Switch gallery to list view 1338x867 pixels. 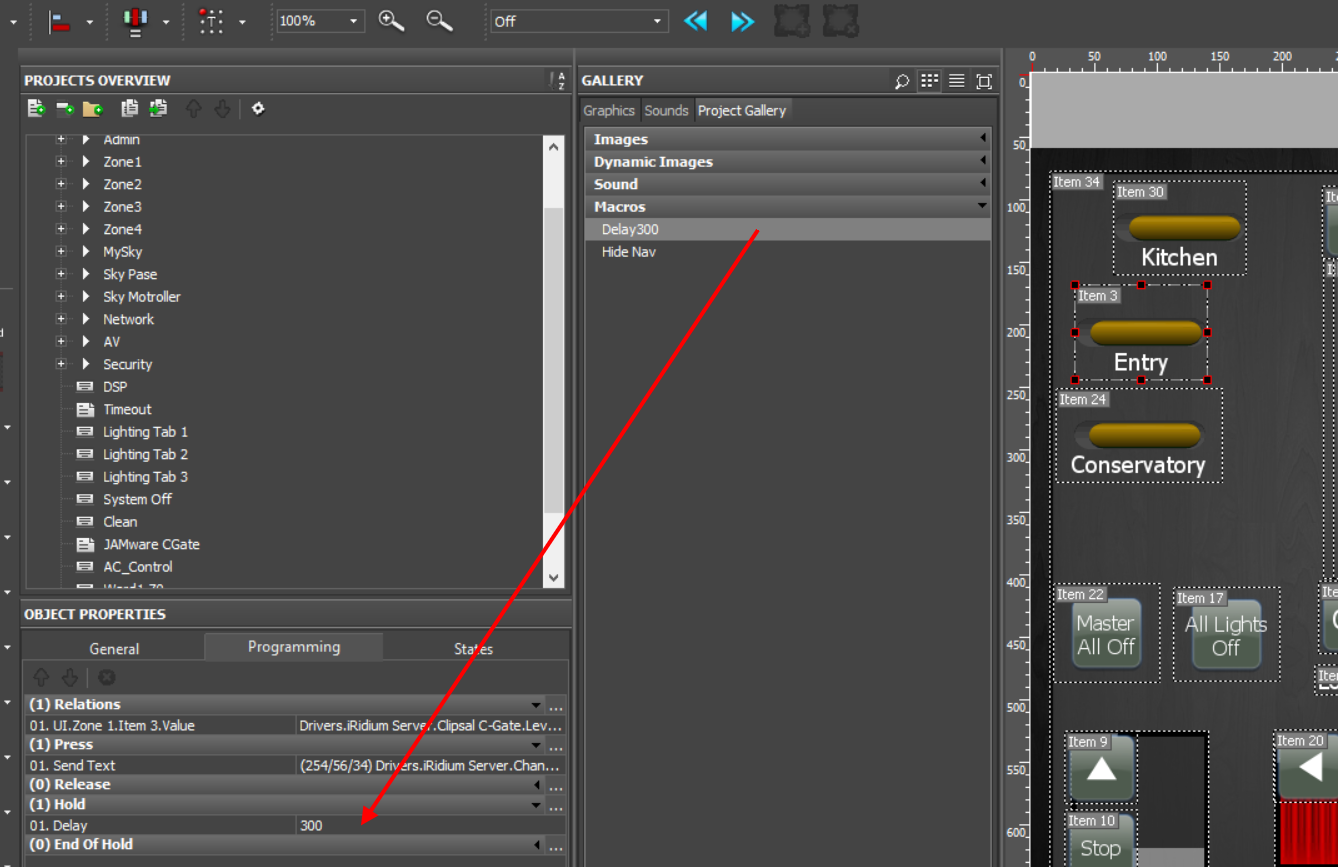tap(957, 81)
